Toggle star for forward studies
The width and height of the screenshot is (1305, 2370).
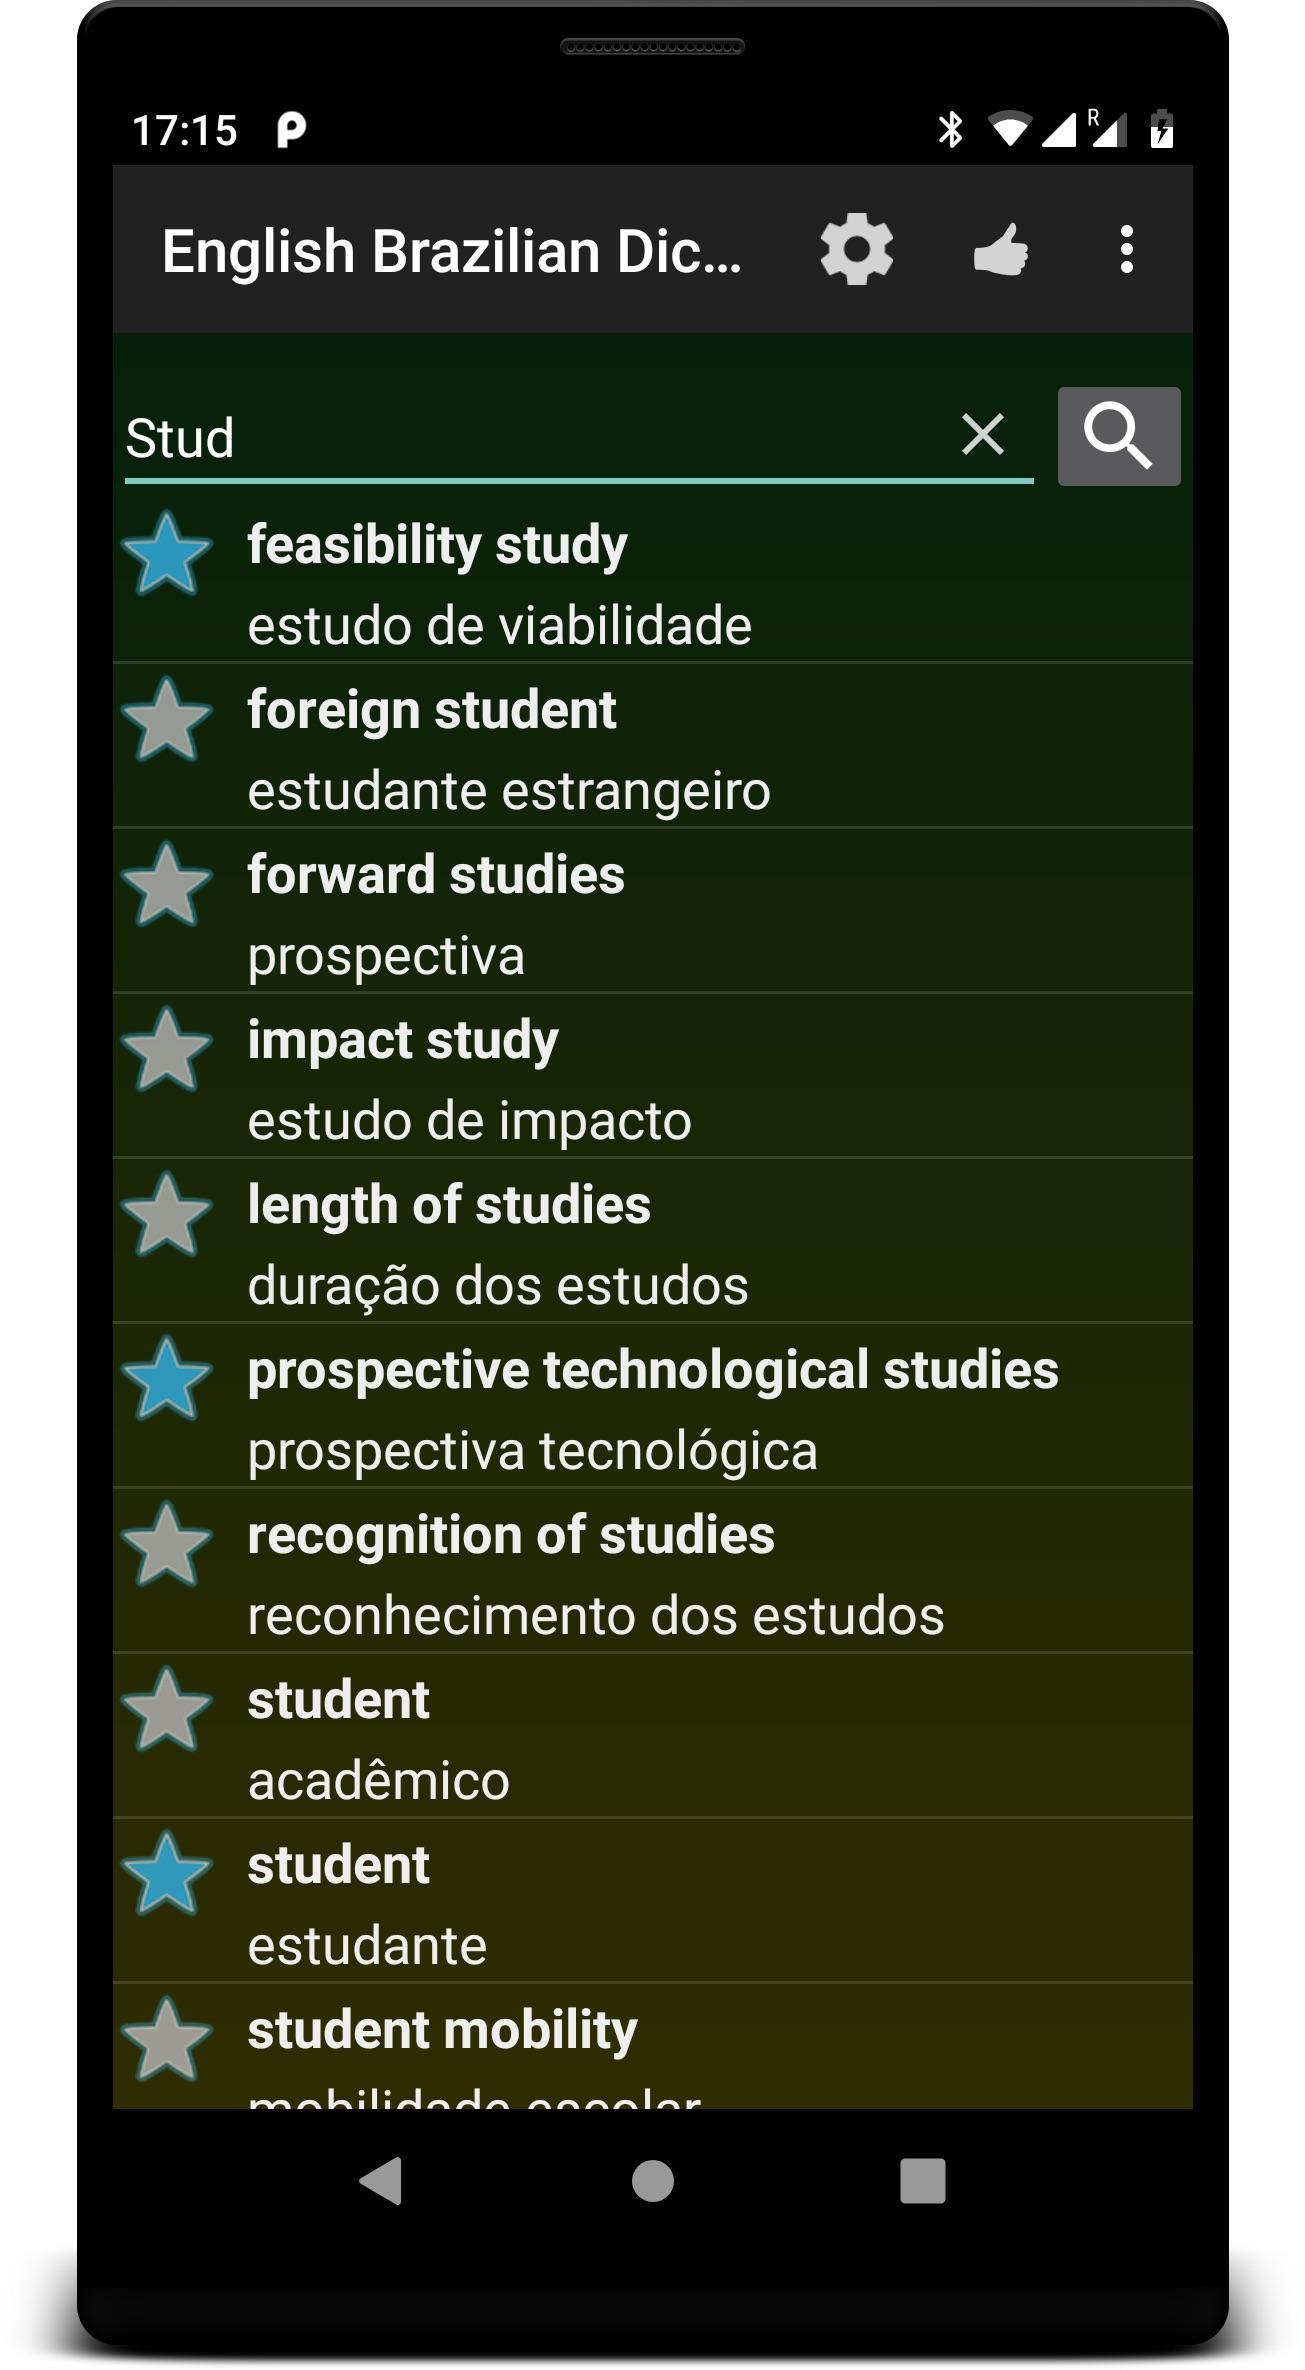click(x=166, y=884)
